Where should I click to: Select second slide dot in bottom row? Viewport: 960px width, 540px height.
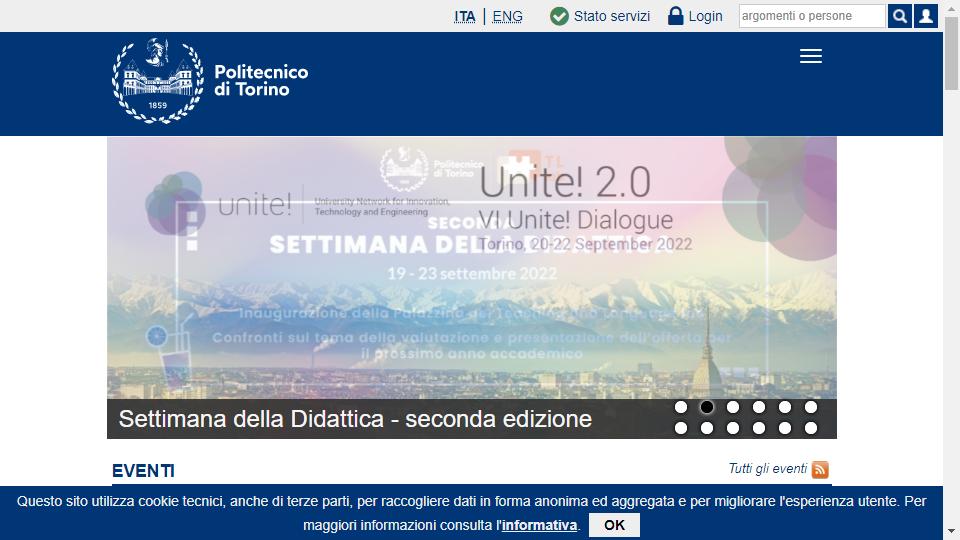point(707,428)
